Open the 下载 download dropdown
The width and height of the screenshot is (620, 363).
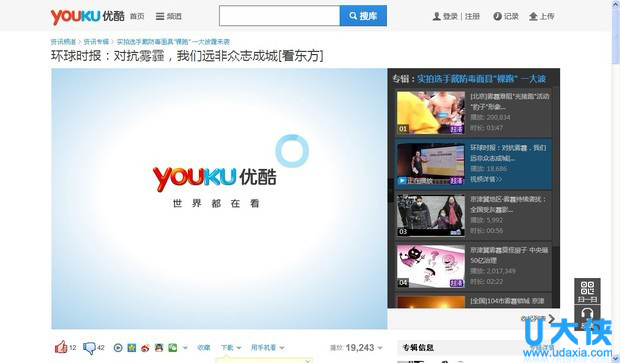231,348
